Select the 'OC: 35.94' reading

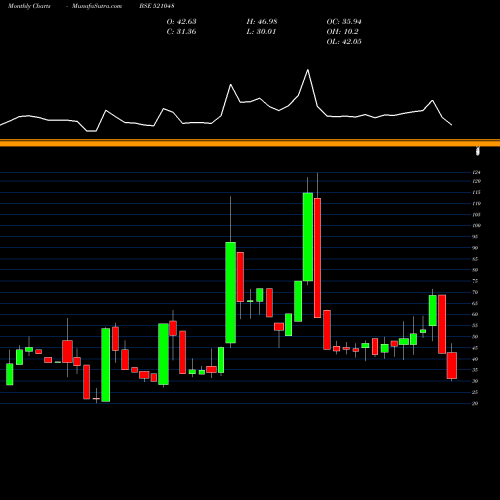pos(344,22)
